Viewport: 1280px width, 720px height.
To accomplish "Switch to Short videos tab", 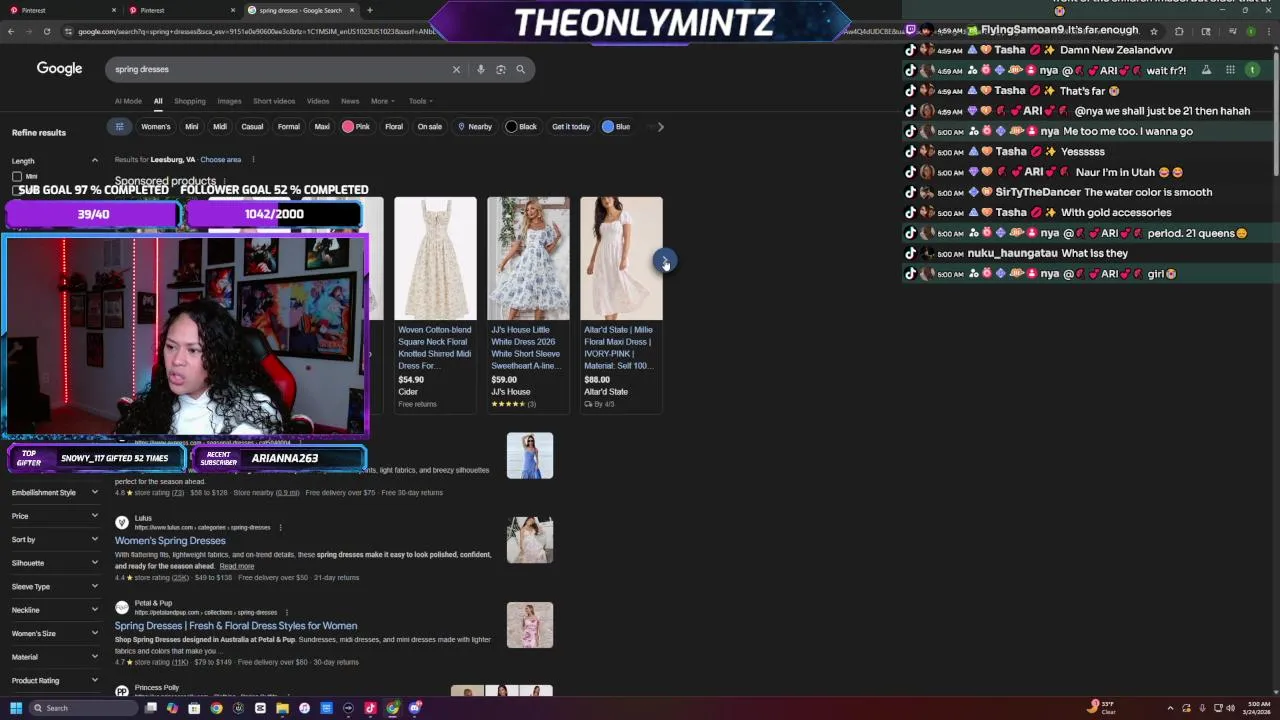I will tap(274, 101).
